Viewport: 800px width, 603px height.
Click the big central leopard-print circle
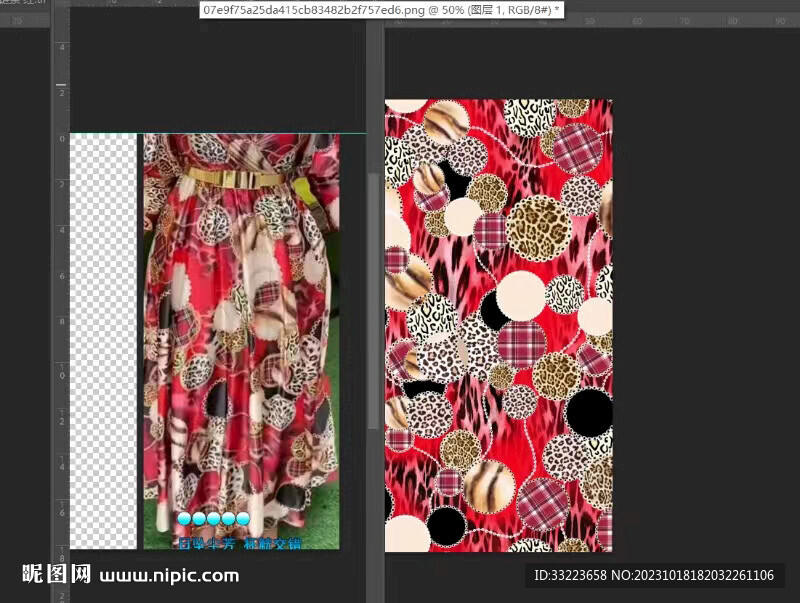(x=538, y=228)
